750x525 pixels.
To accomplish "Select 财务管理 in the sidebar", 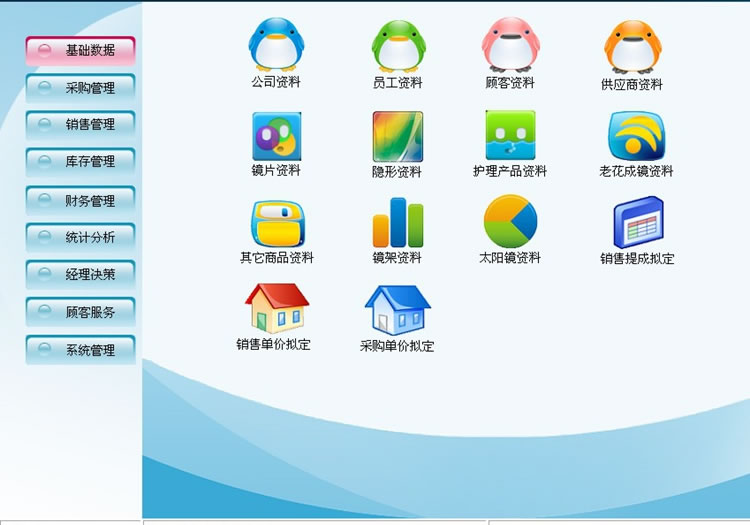I will pyautogui.click(x=80, y=200).
